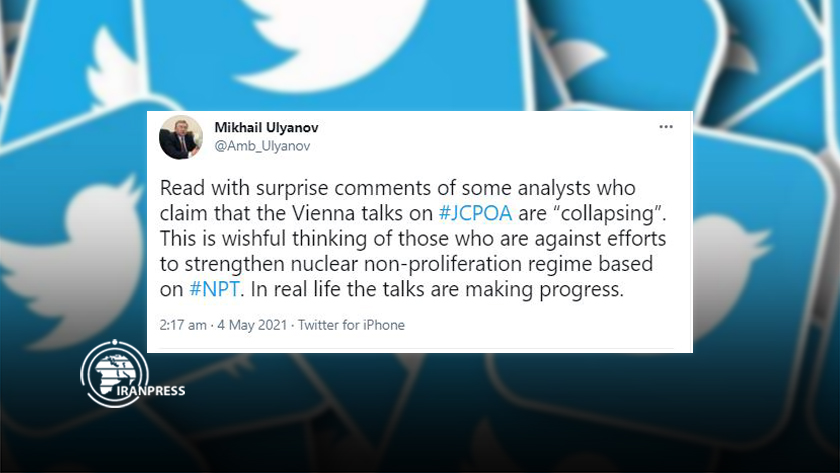Visit the @Amb_Ulyanov handle
Screen dimensions: 840x473
pyautogui.click(x=262, y=146)
